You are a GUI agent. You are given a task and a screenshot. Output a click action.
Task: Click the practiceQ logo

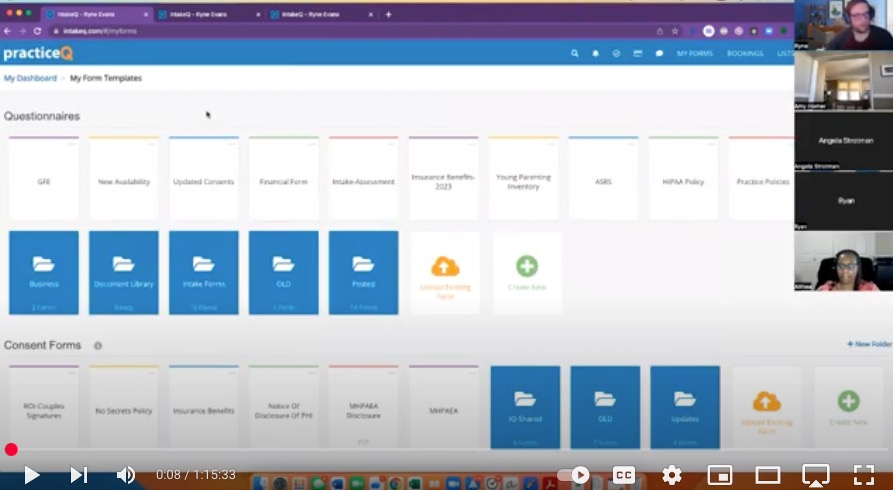click(38, 53)
